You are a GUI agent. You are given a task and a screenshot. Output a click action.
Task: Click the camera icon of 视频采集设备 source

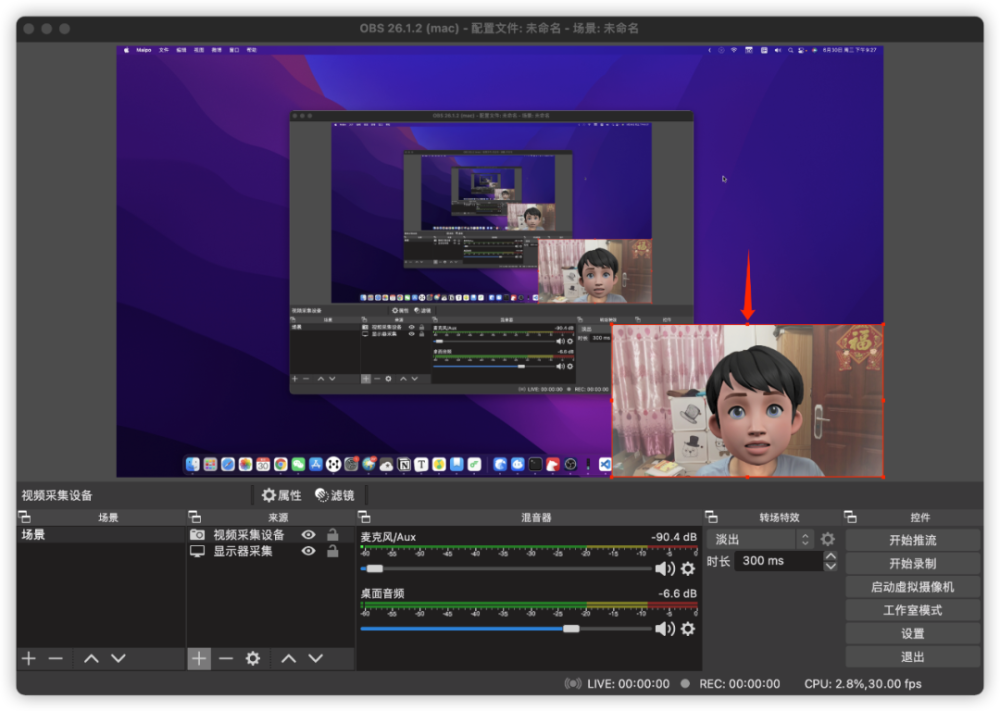point(197,535)
